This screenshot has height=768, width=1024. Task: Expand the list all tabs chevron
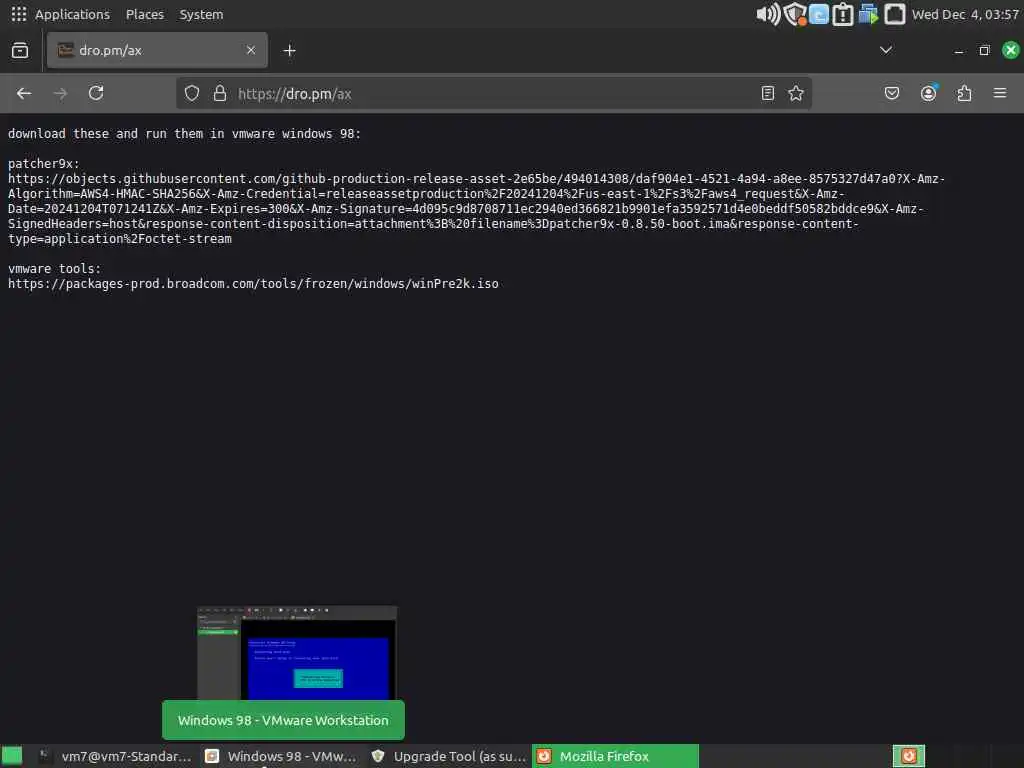point(886,50)
